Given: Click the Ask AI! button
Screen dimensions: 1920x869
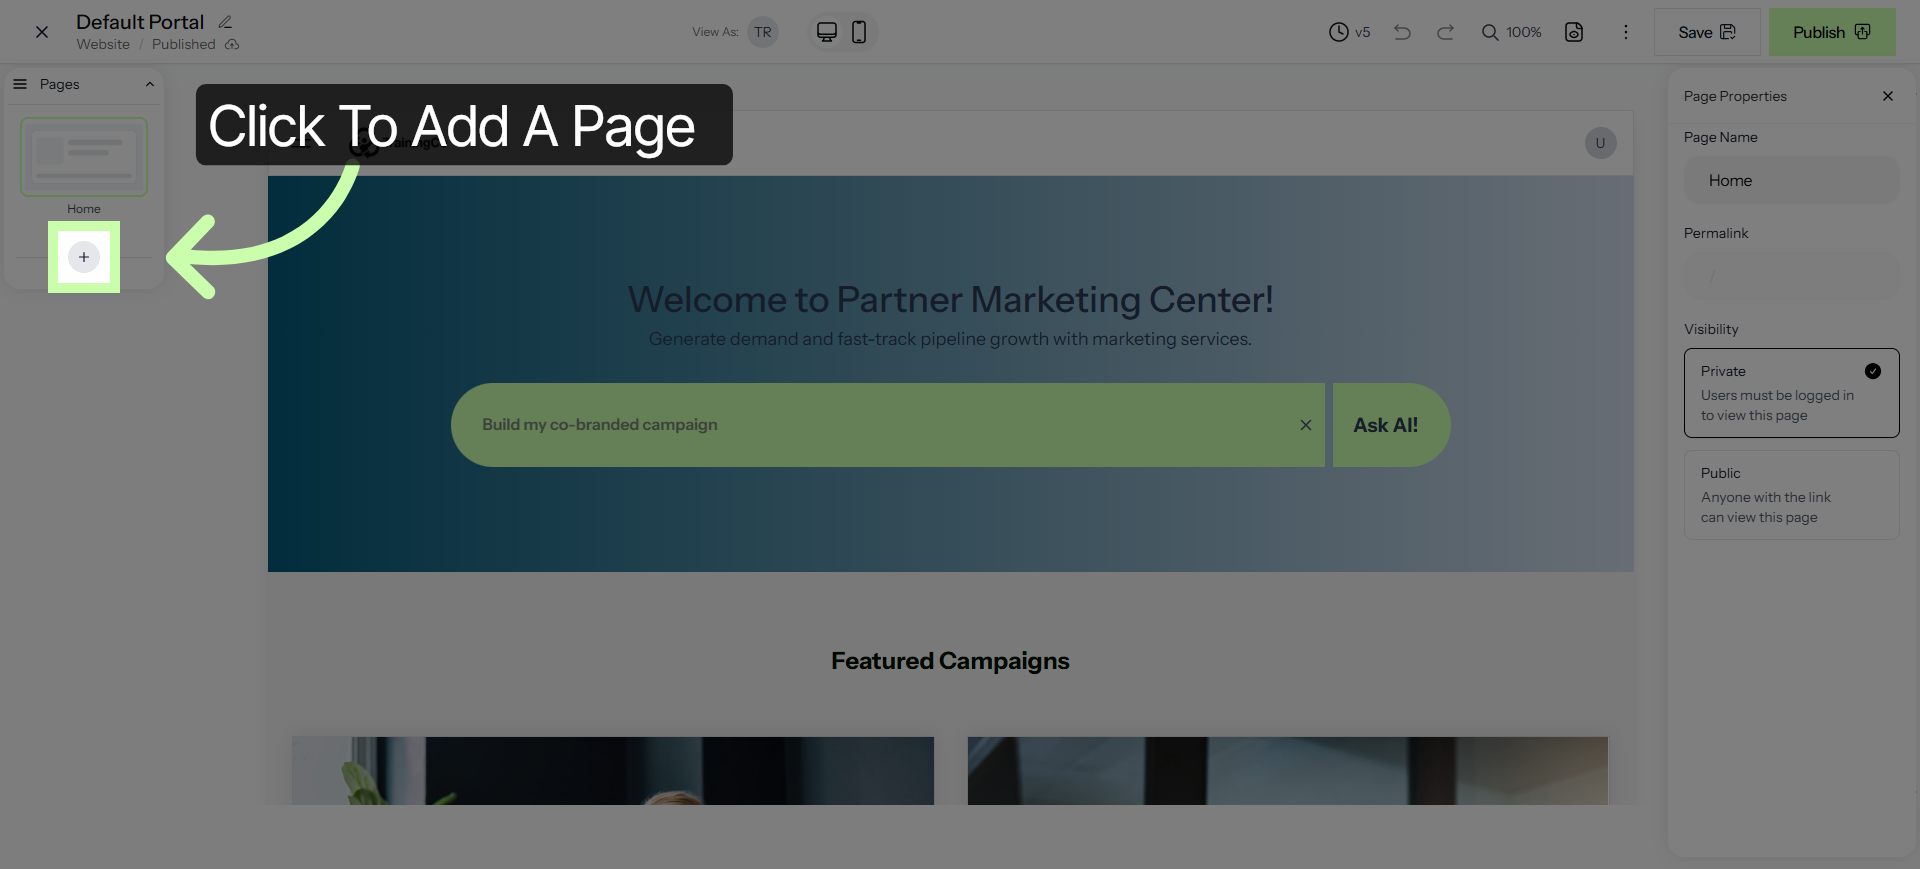Looking at the screenshot, I should (x=1391, y=425).
